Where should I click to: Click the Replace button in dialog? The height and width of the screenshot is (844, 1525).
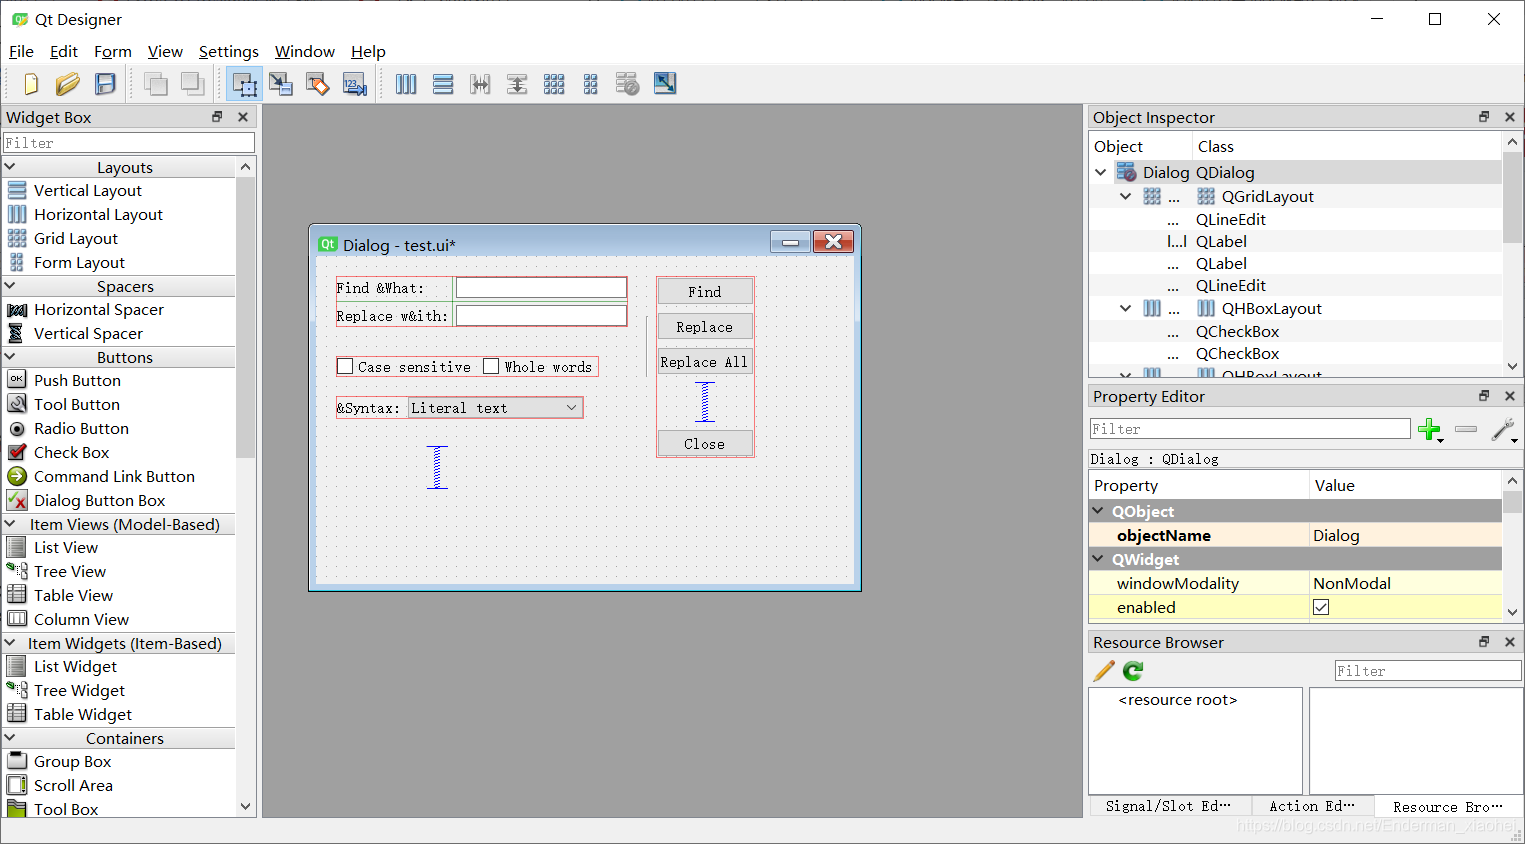coord(705,327)
